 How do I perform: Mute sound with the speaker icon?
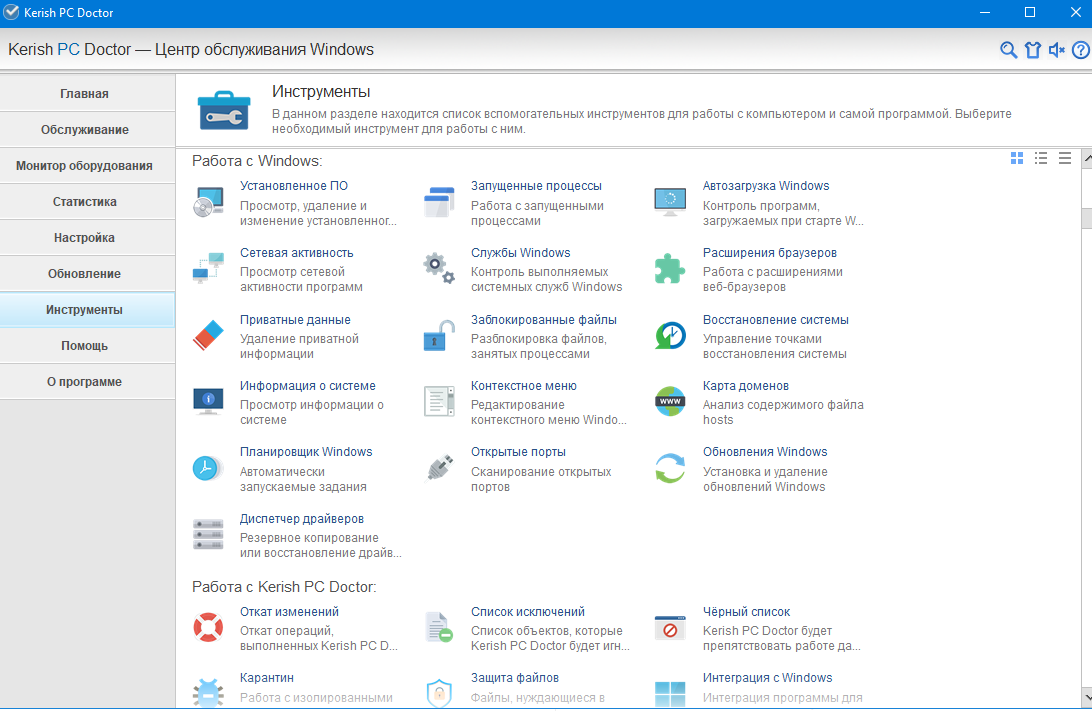(1057, 50)
